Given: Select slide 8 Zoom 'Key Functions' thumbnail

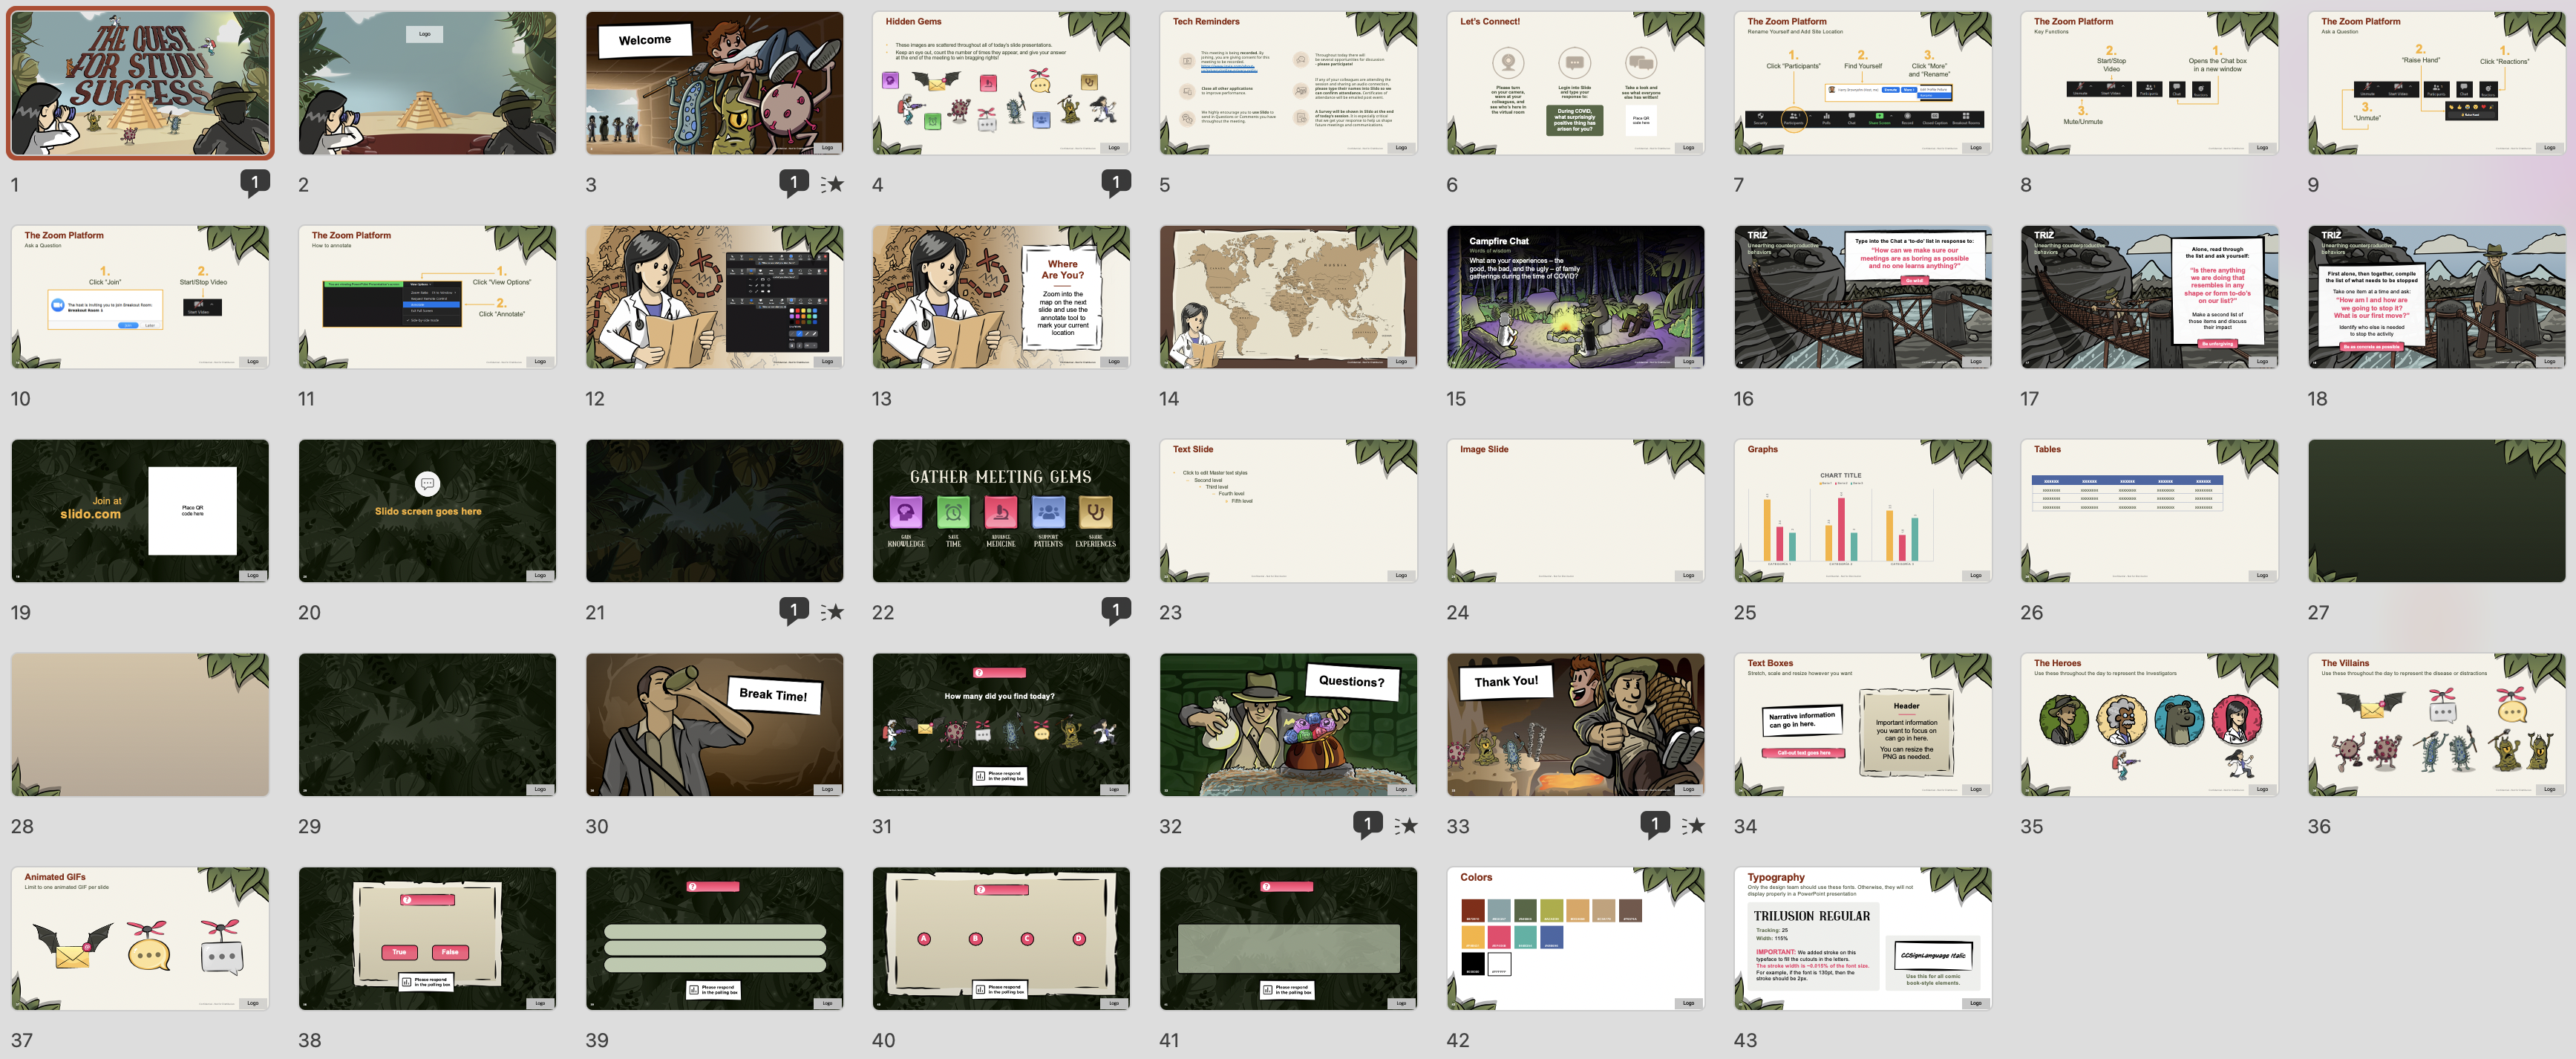Looking at the screenshot, I should pyautogui.click(x=2150, y=83).
